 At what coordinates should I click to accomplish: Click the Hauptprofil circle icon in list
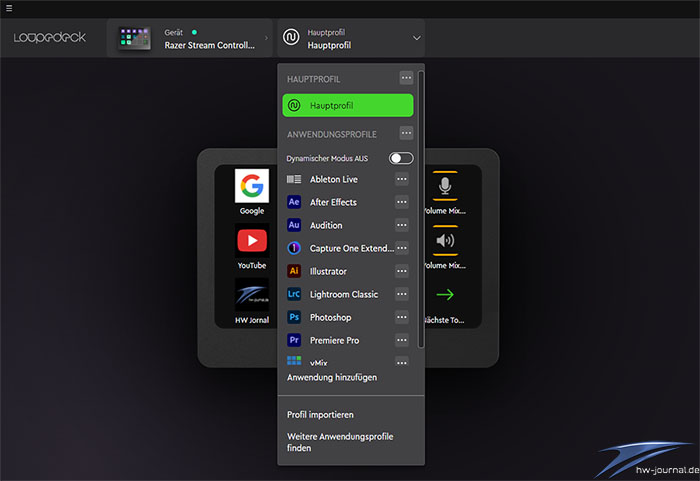click(294, 105)
